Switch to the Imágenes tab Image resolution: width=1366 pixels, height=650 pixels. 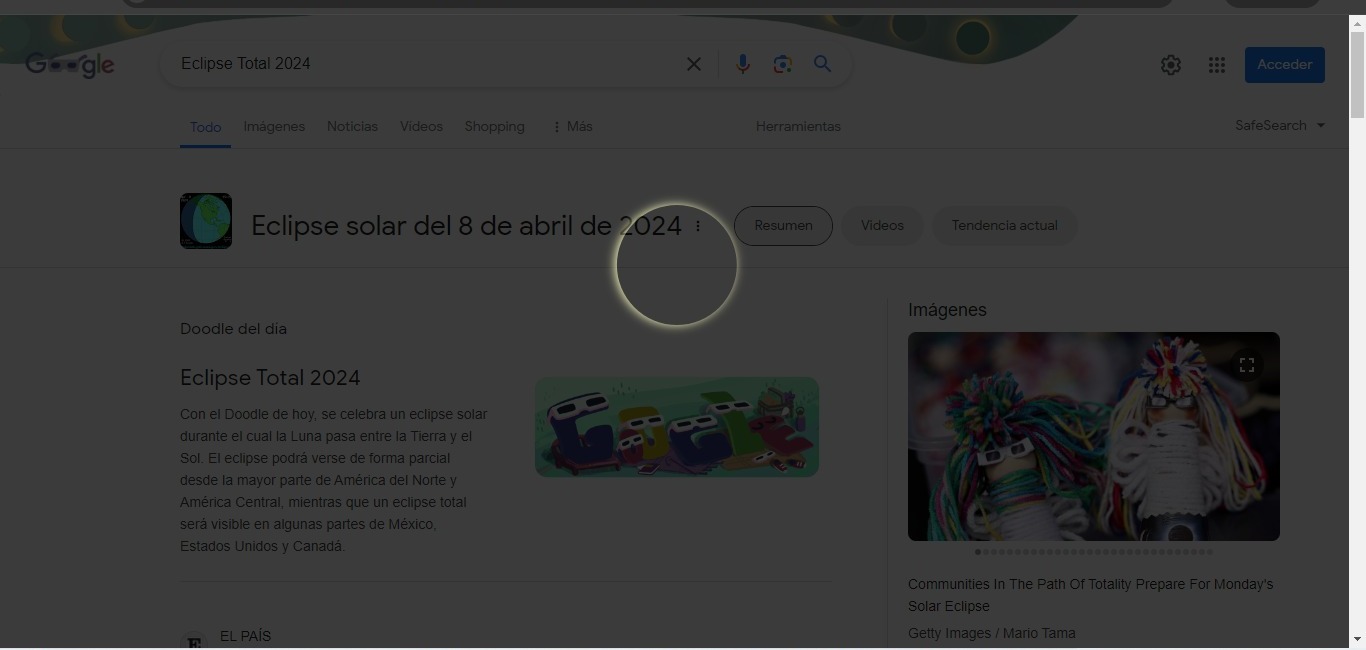click(274, 127)
